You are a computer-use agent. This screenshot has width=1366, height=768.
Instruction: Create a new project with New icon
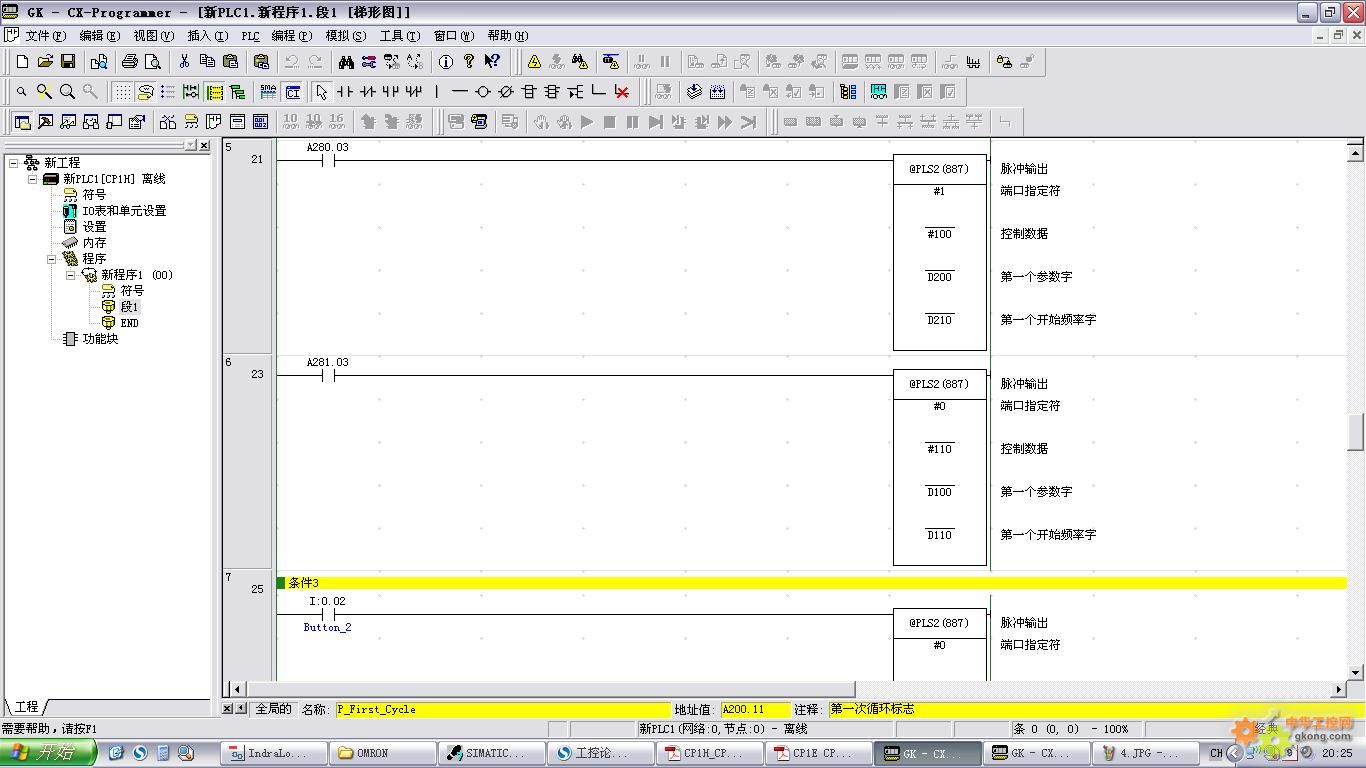pos(22,62)
